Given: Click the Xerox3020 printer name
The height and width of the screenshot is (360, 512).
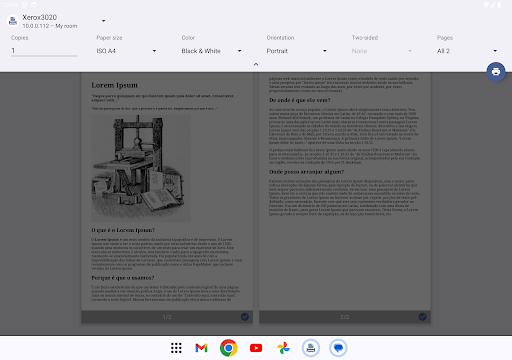Looking at the screenshot, I should [x=40, y=17].
